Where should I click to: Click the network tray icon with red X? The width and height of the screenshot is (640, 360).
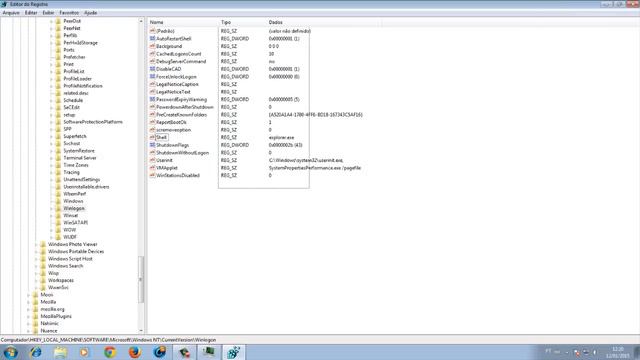click(x=576, y=352)
